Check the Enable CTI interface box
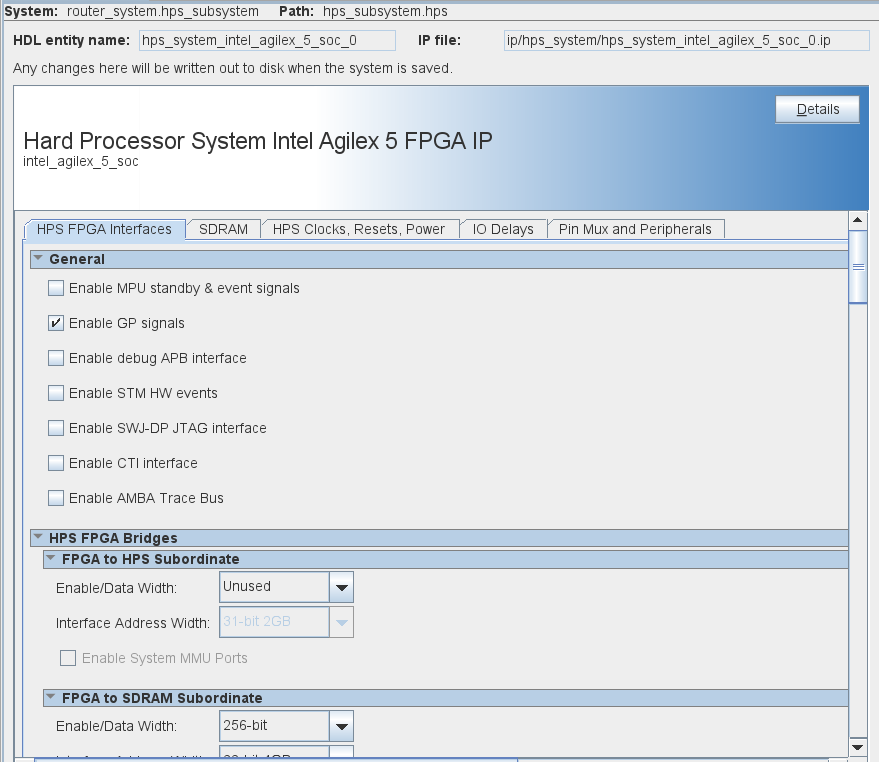 pos(56,464)
